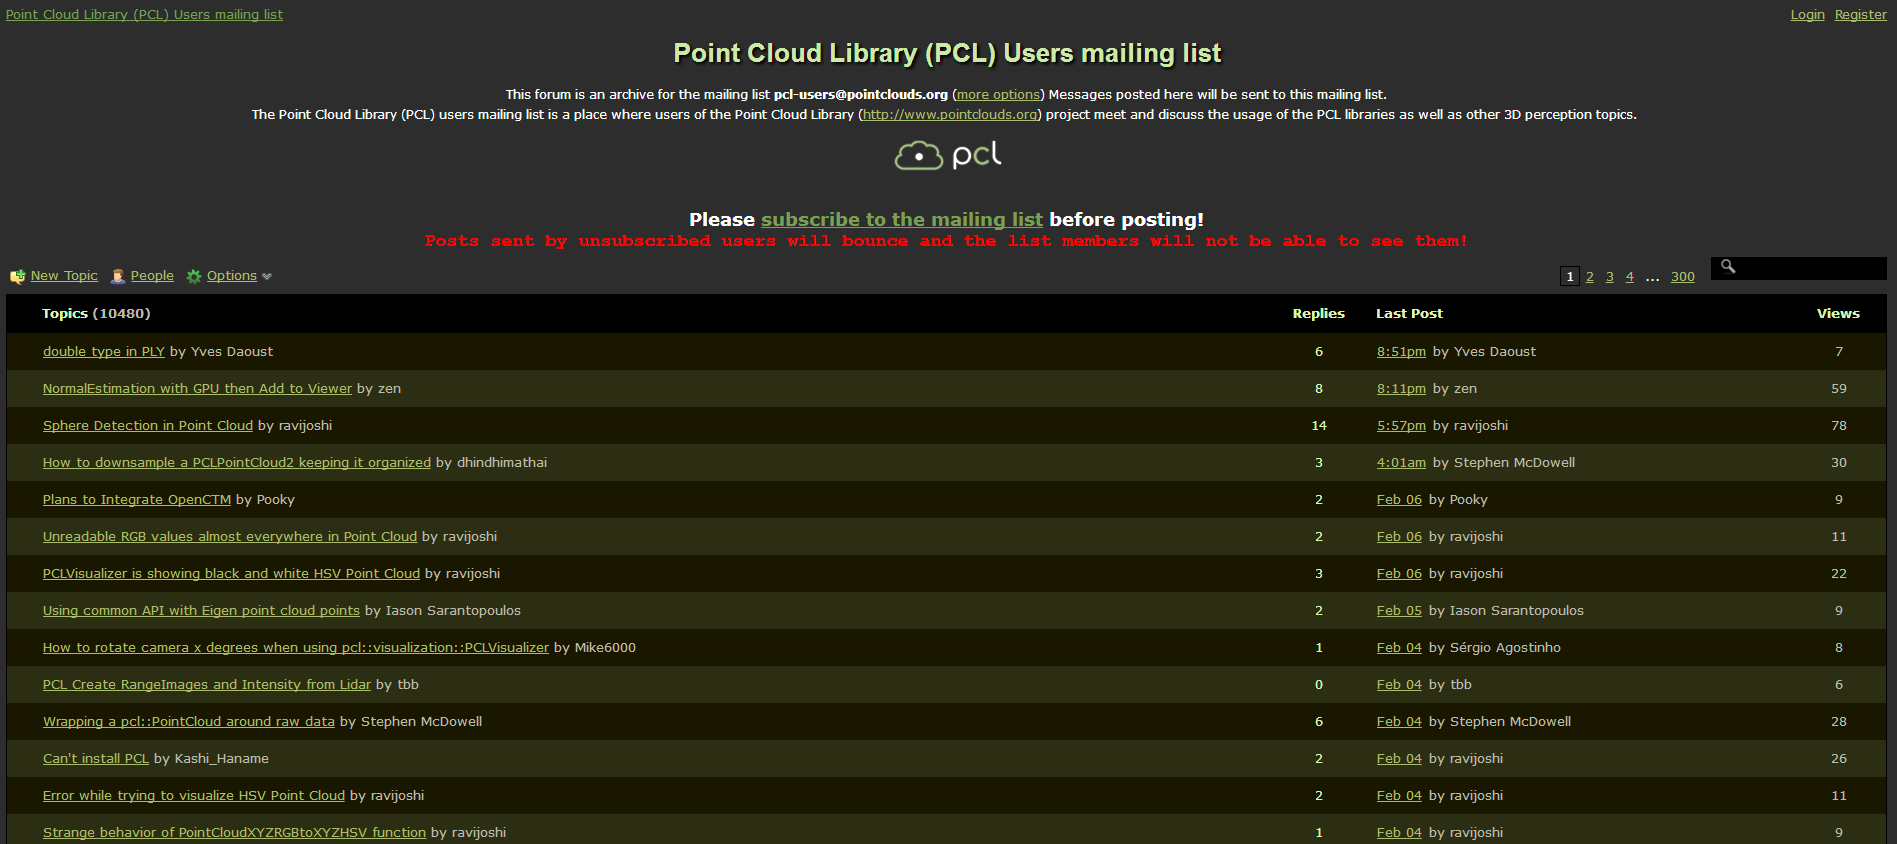This screenshot has width=1897, height=844.
Task: Open the New Topic link
Action: coord(64,276)
